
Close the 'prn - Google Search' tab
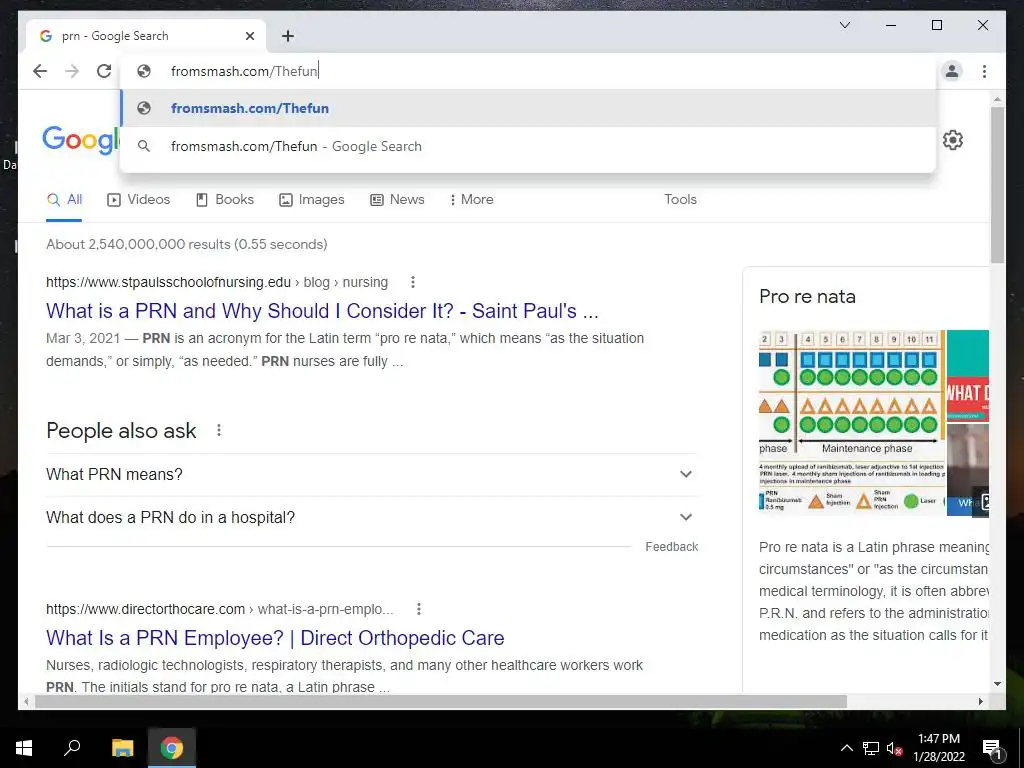249,36
